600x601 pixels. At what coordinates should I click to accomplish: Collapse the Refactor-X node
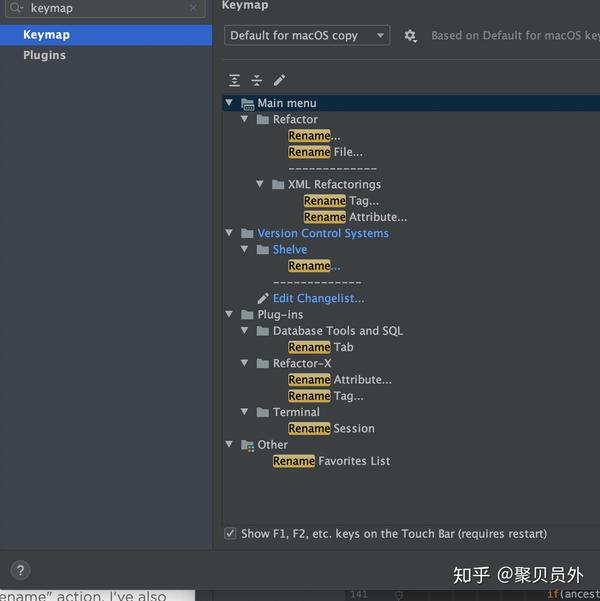[x=245, y=363]
